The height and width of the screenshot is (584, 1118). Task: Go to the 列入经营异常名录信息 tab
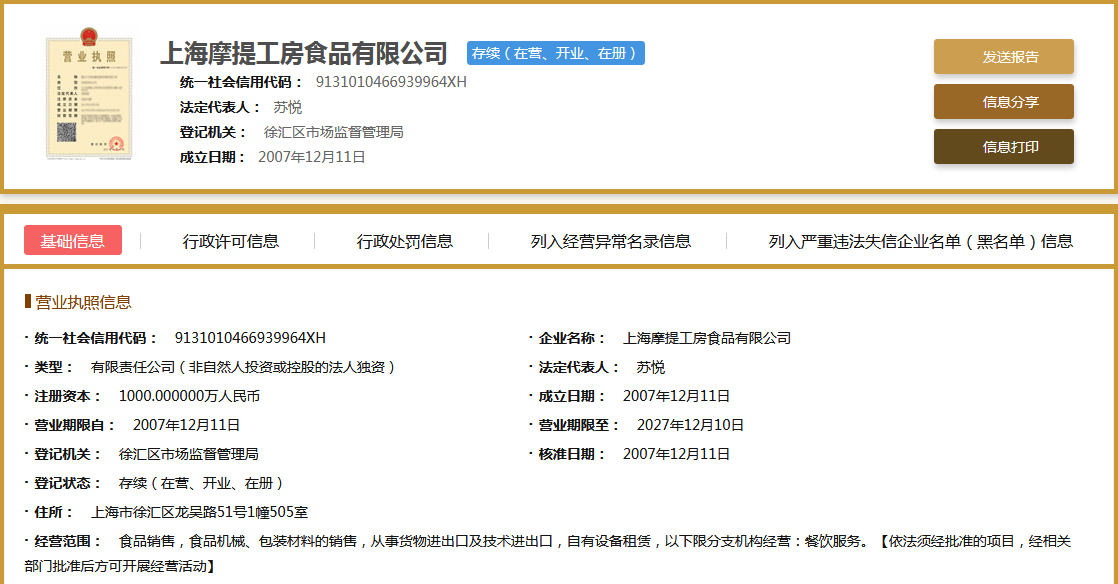click(610, 241)
